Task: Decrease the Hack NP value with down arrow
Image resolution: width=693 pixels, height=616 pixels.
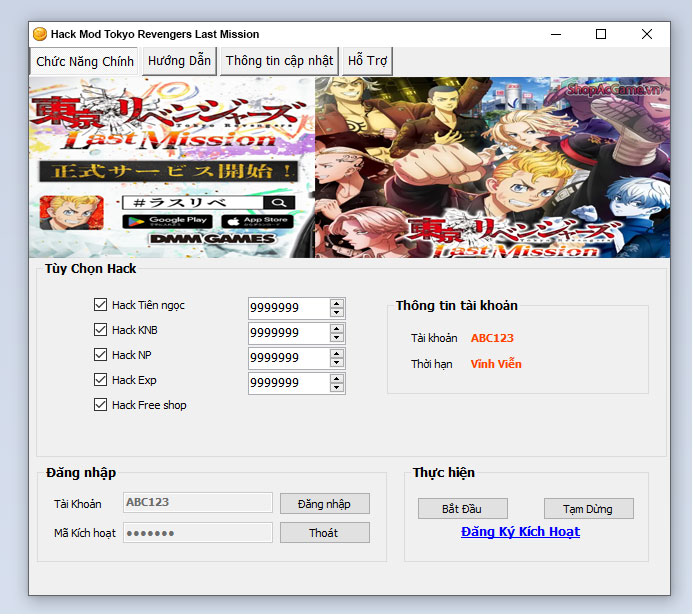Action: [x=337, y=362]
